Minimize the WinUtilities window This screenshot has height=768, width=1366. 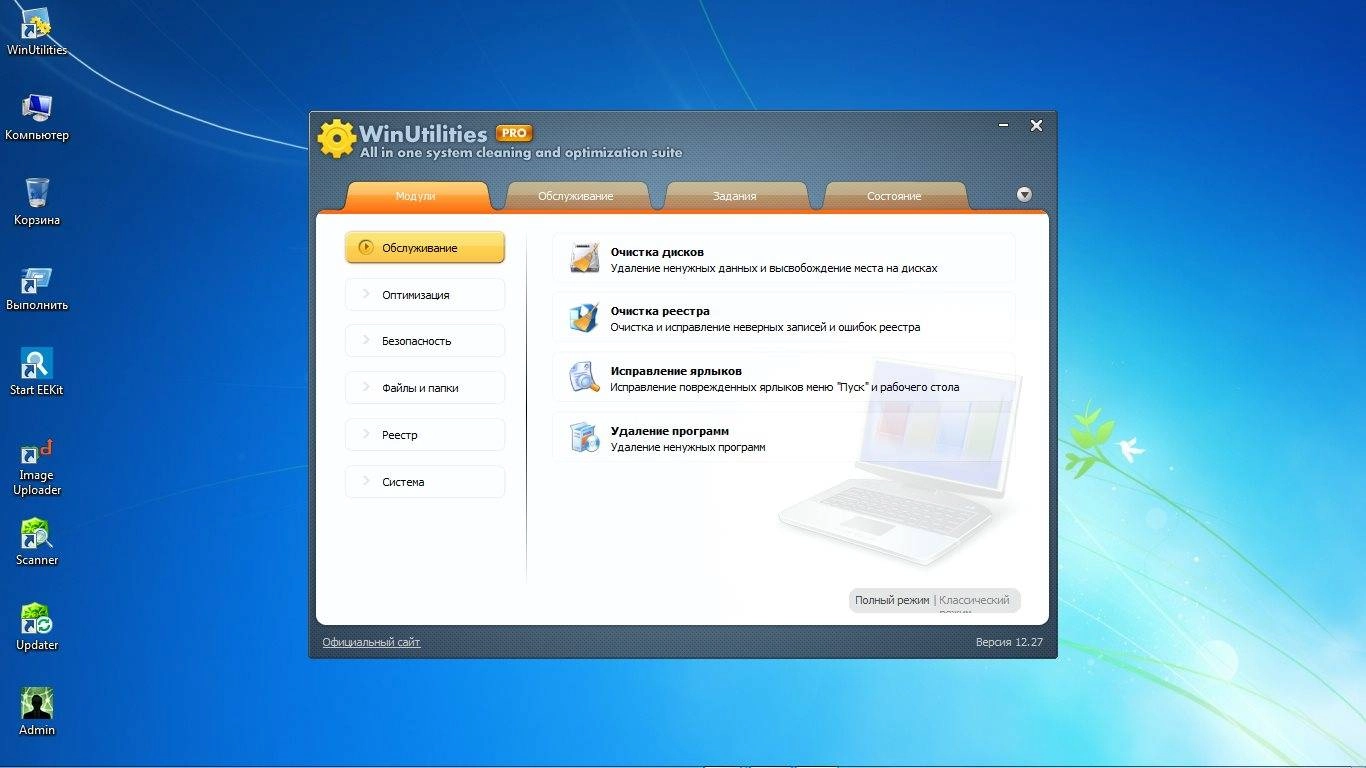pyautogui.click(x=1003, y=126)
